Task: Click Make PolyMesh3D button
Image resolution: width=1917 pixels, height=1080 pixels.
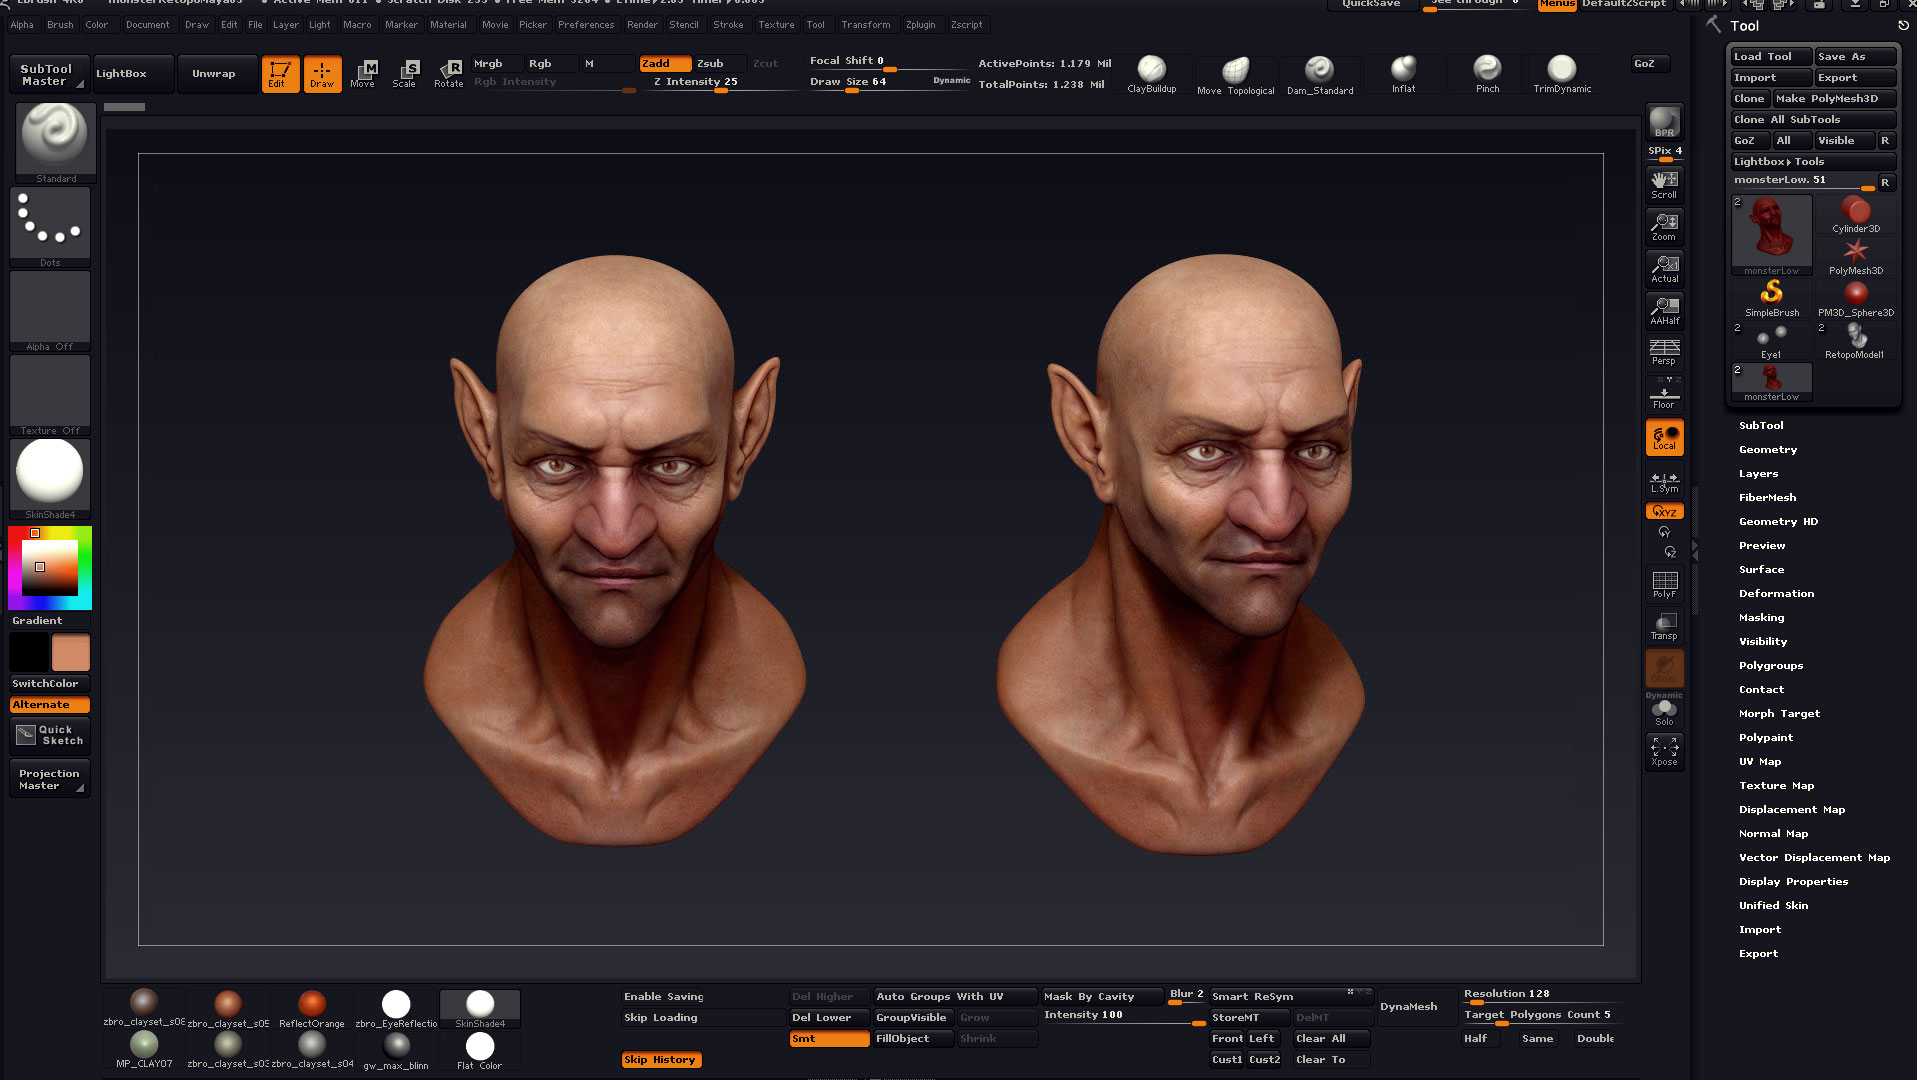Action: click(x=1834, y=99)
